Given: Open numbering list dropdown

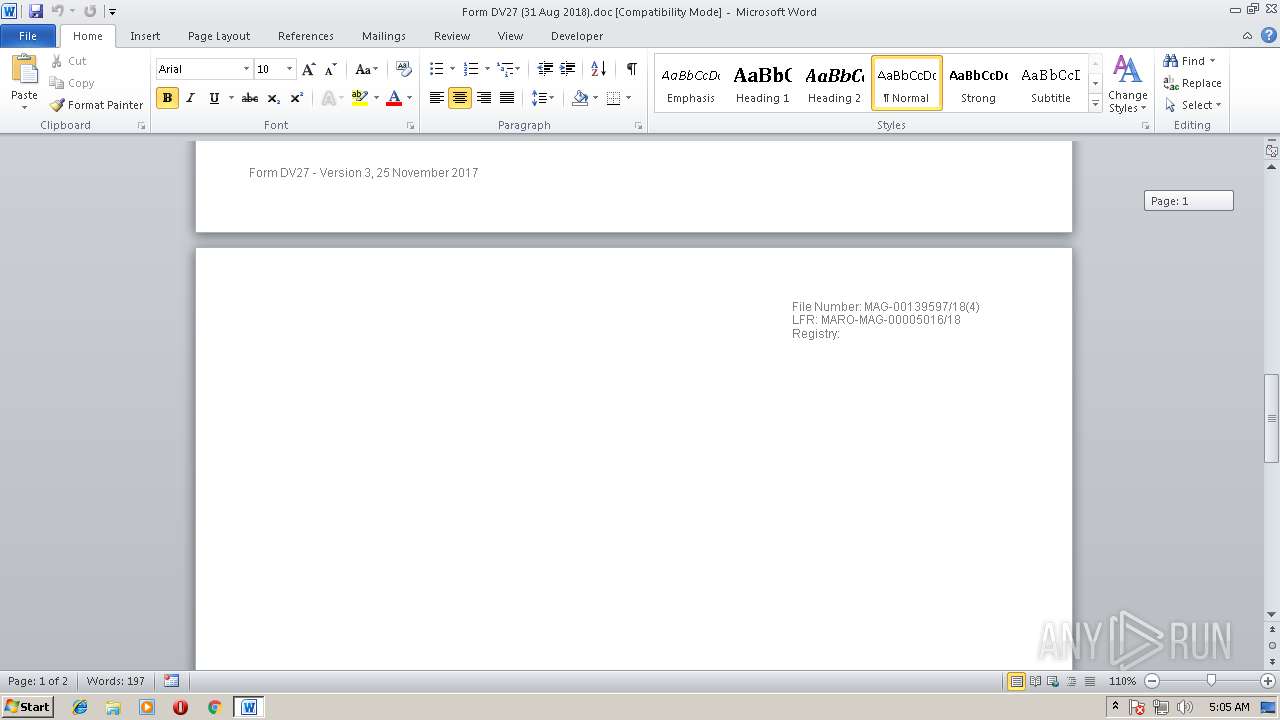Looking at the screenshot, I should tap(487, 69).
